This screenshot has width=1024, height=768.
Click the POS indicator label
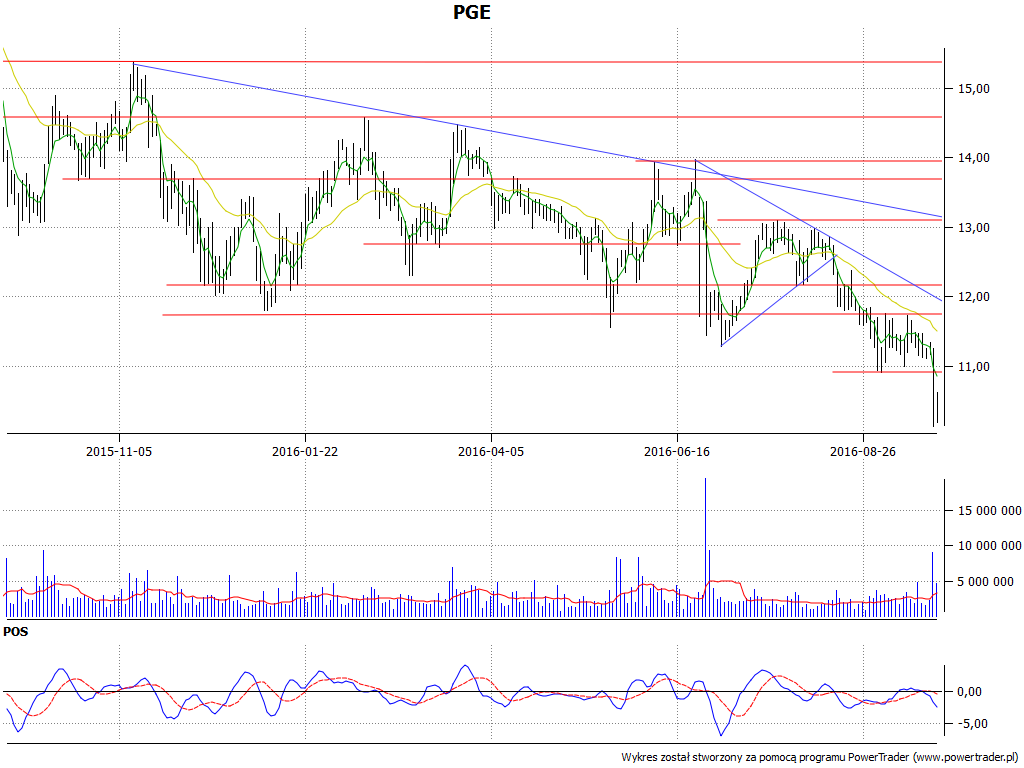coord(16,632)
